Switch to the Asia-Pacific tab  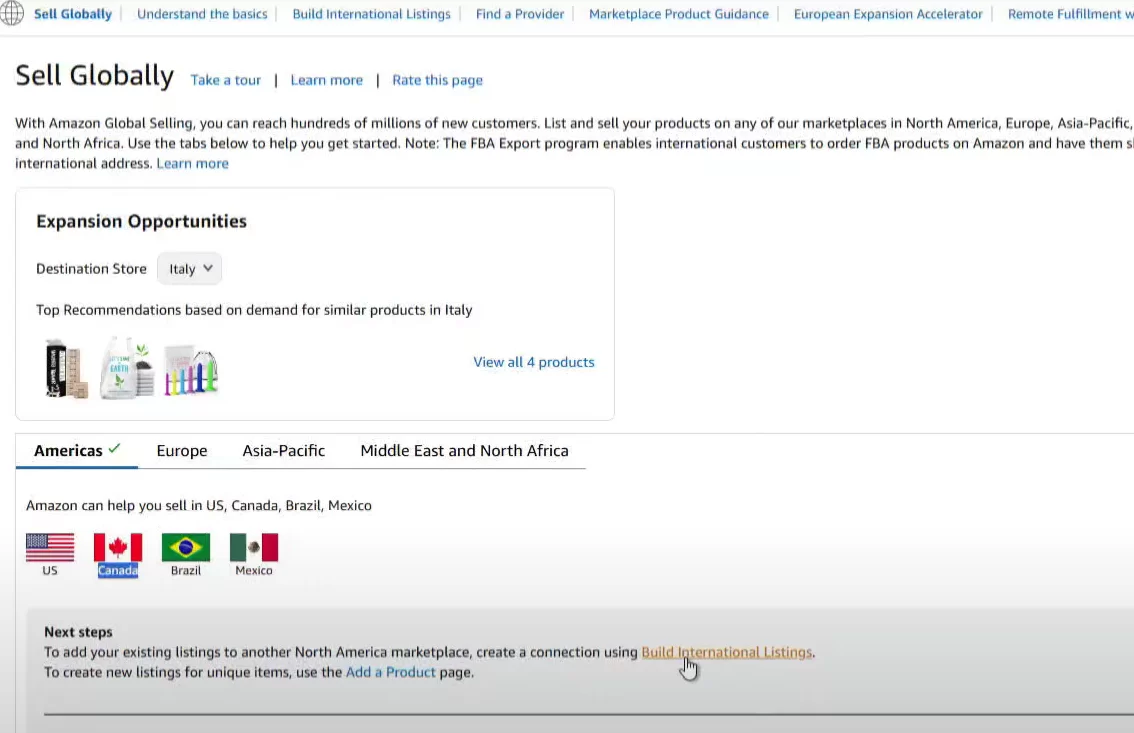[284, 450]
